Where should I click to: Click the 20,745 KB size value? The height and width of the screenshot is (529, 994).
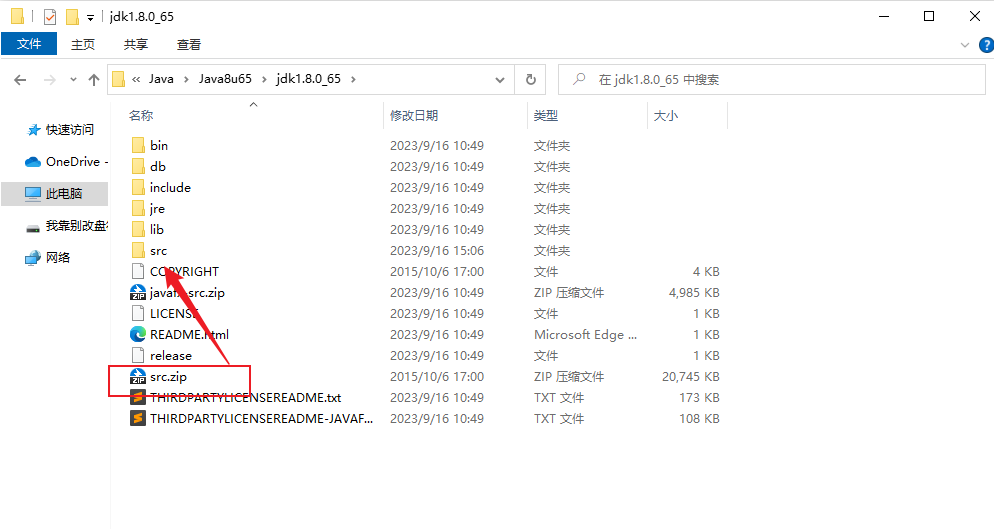pyautogui.click(x=691, y=377)
